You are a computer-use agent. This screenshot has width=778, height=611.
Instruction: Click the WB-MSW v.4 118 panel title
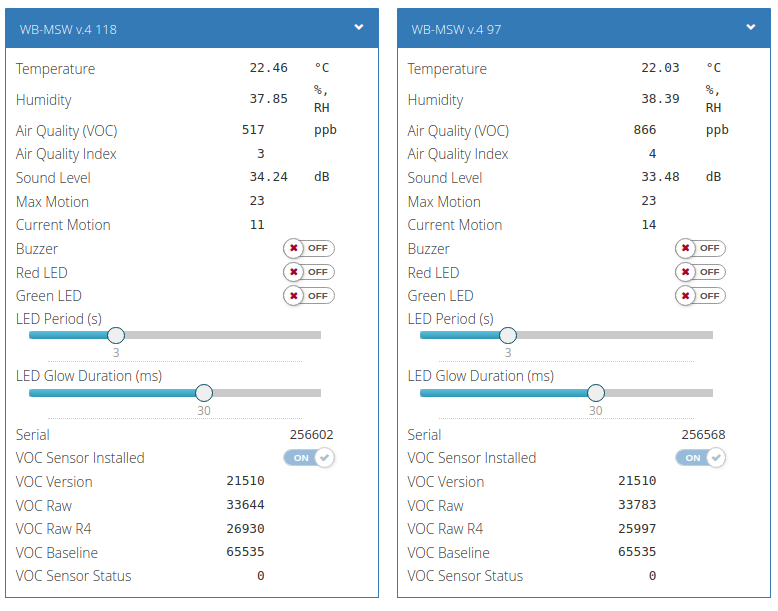click(x=68, y=30)
